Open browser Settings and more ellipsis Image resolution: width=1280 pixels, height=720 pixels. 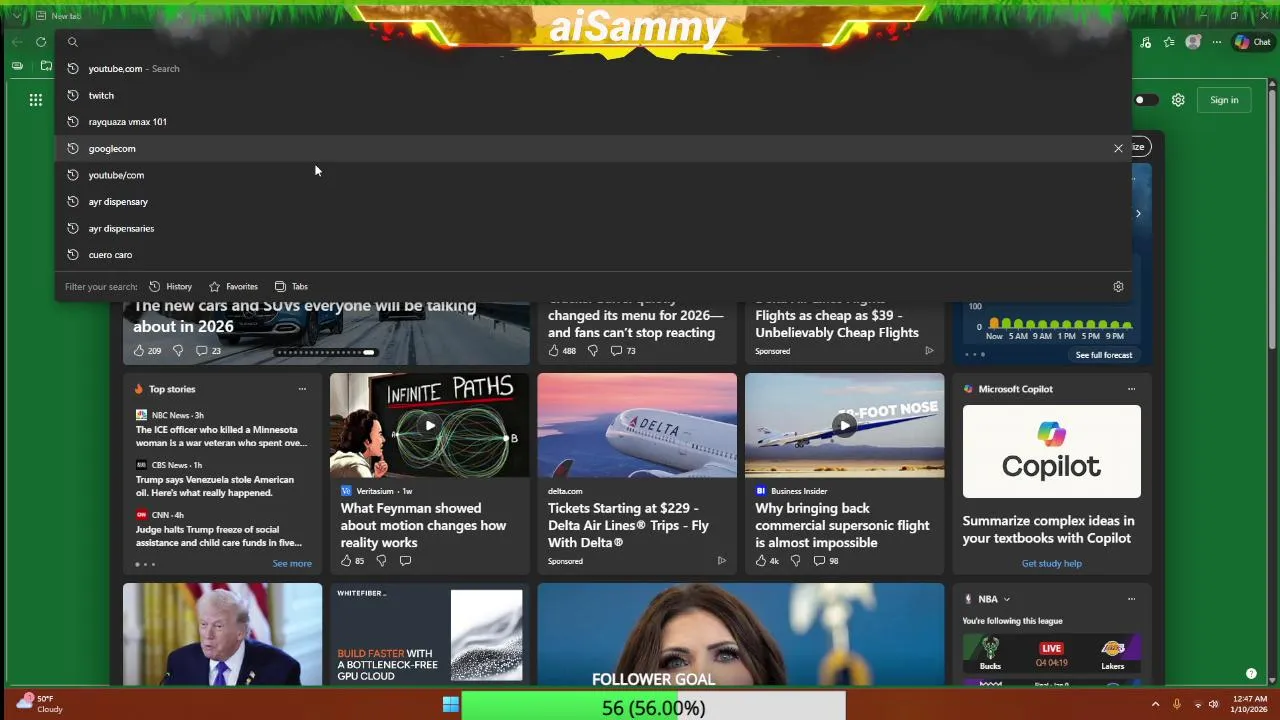click(1217, 42)
